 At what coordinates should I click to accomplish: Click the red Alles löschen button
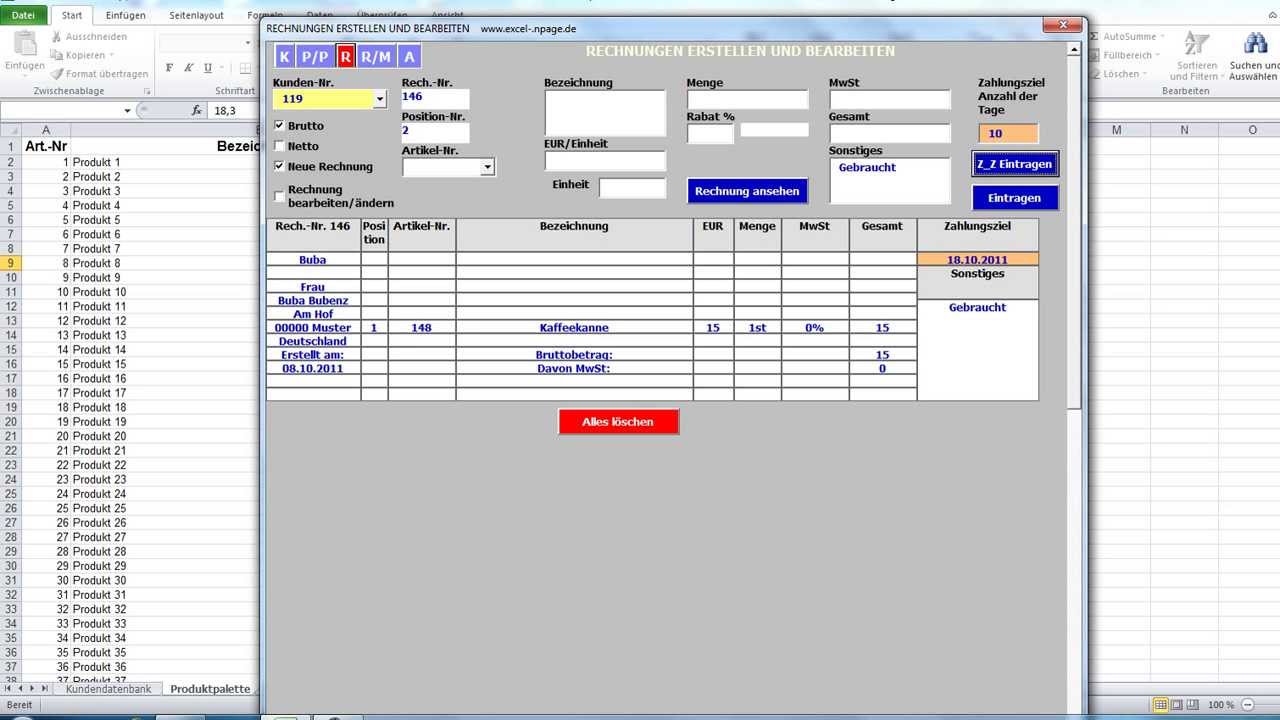click(618, 422)
